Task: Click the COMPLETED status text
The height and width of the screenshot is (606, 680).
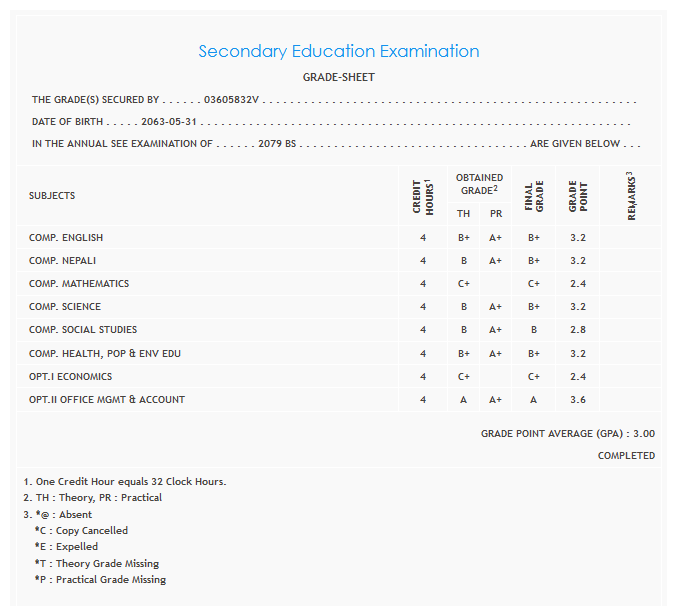Action: (x=626, y=456)
